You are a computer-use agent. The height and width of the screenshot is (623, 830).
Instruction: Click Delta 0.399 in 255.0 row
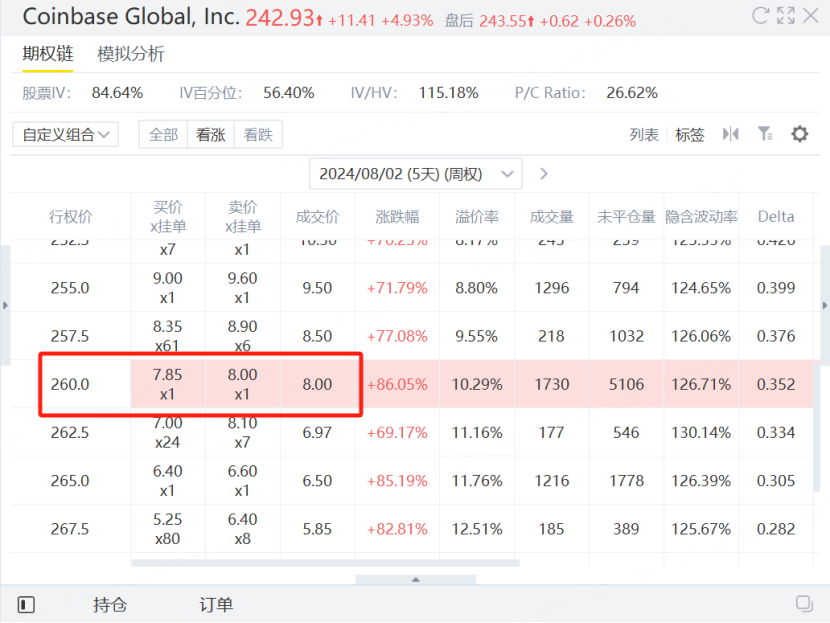(776, 288)
